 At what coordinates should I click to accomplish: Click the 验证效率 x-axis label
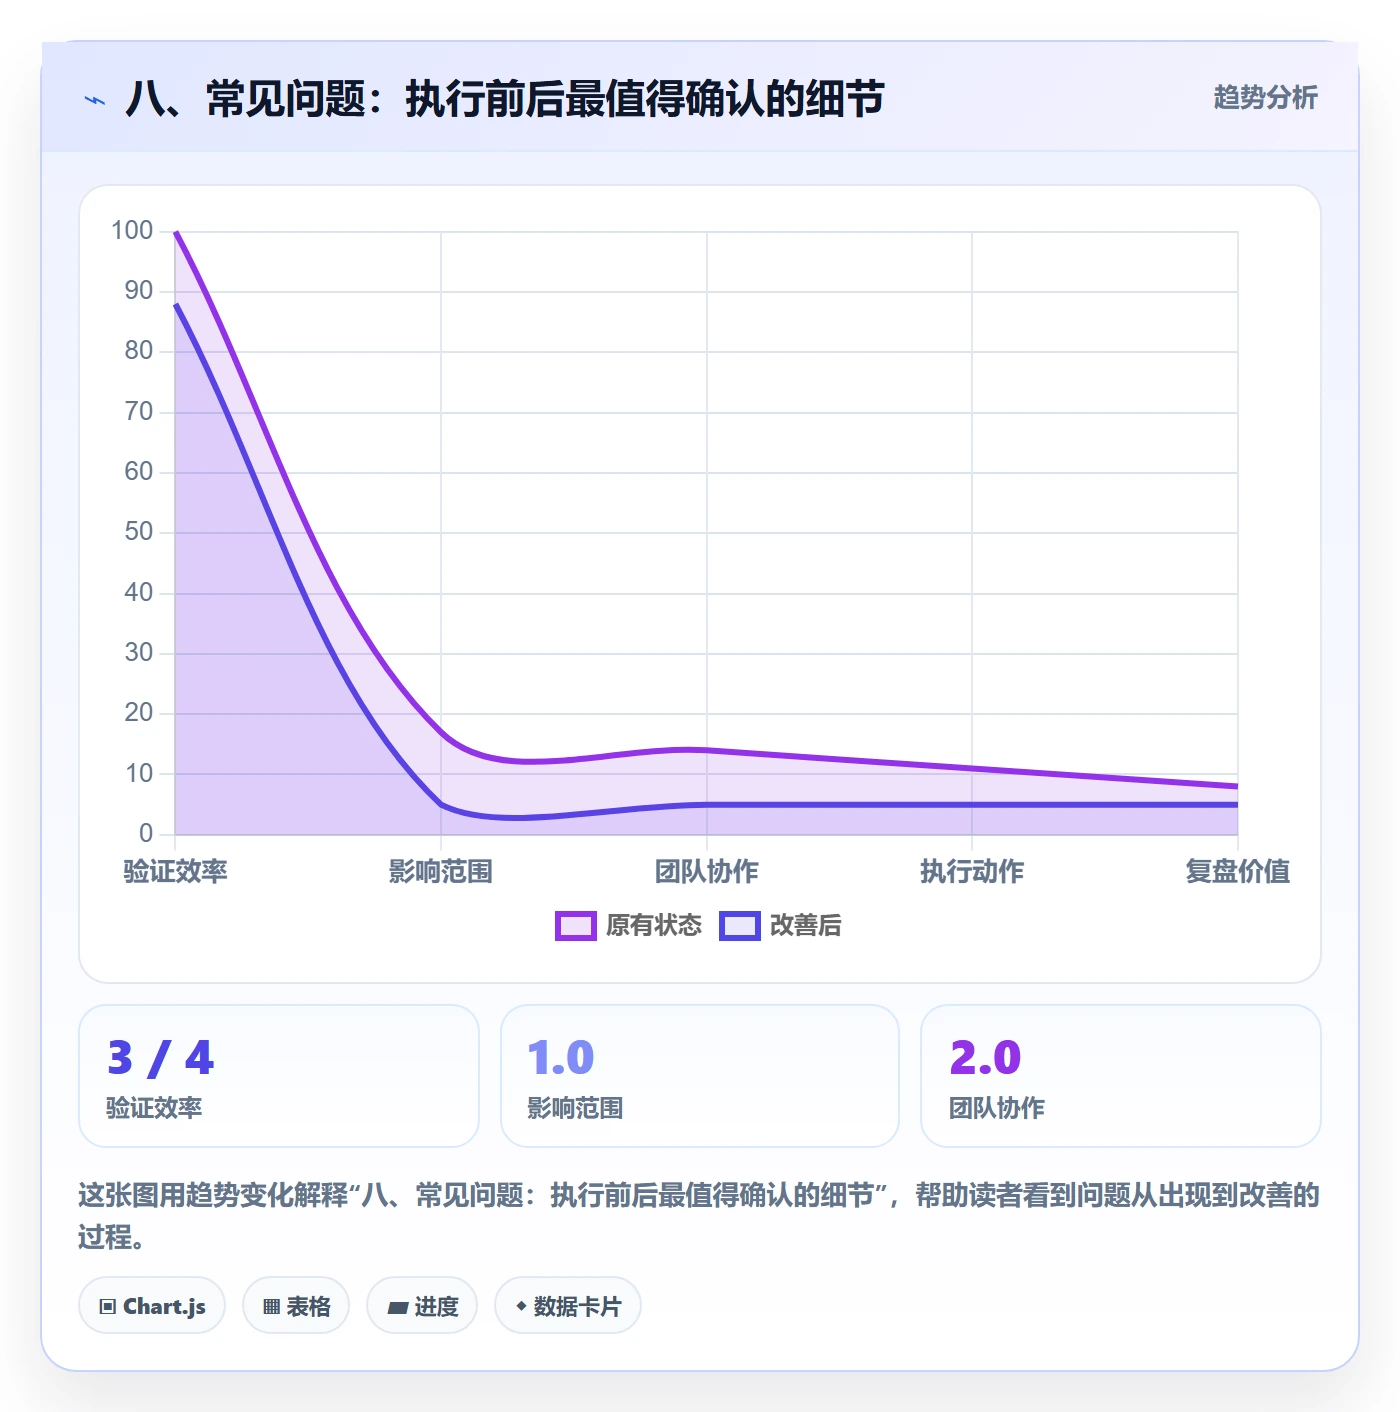click(x=176, y=871)
